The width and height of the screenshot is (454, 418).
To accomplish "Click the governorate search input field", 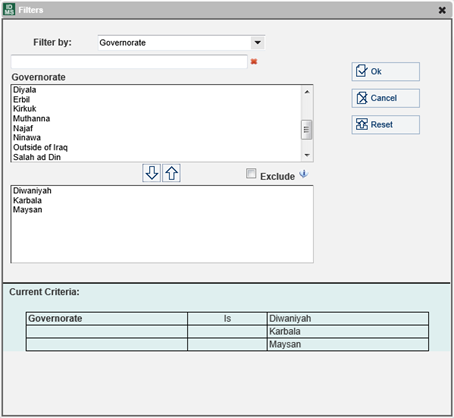I will tap(129, 62).
